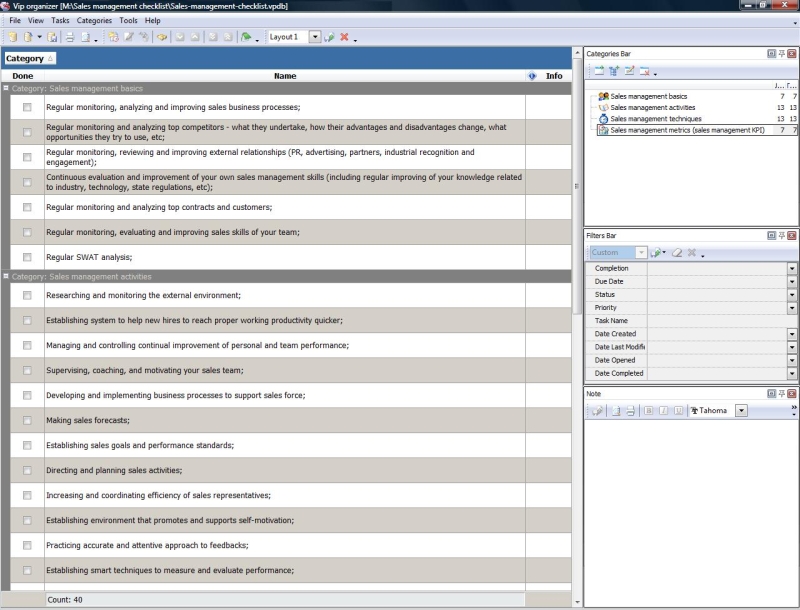Sort by the Name column header
The width and height of the screenshot is (800, 610).
tap(285, 76)
